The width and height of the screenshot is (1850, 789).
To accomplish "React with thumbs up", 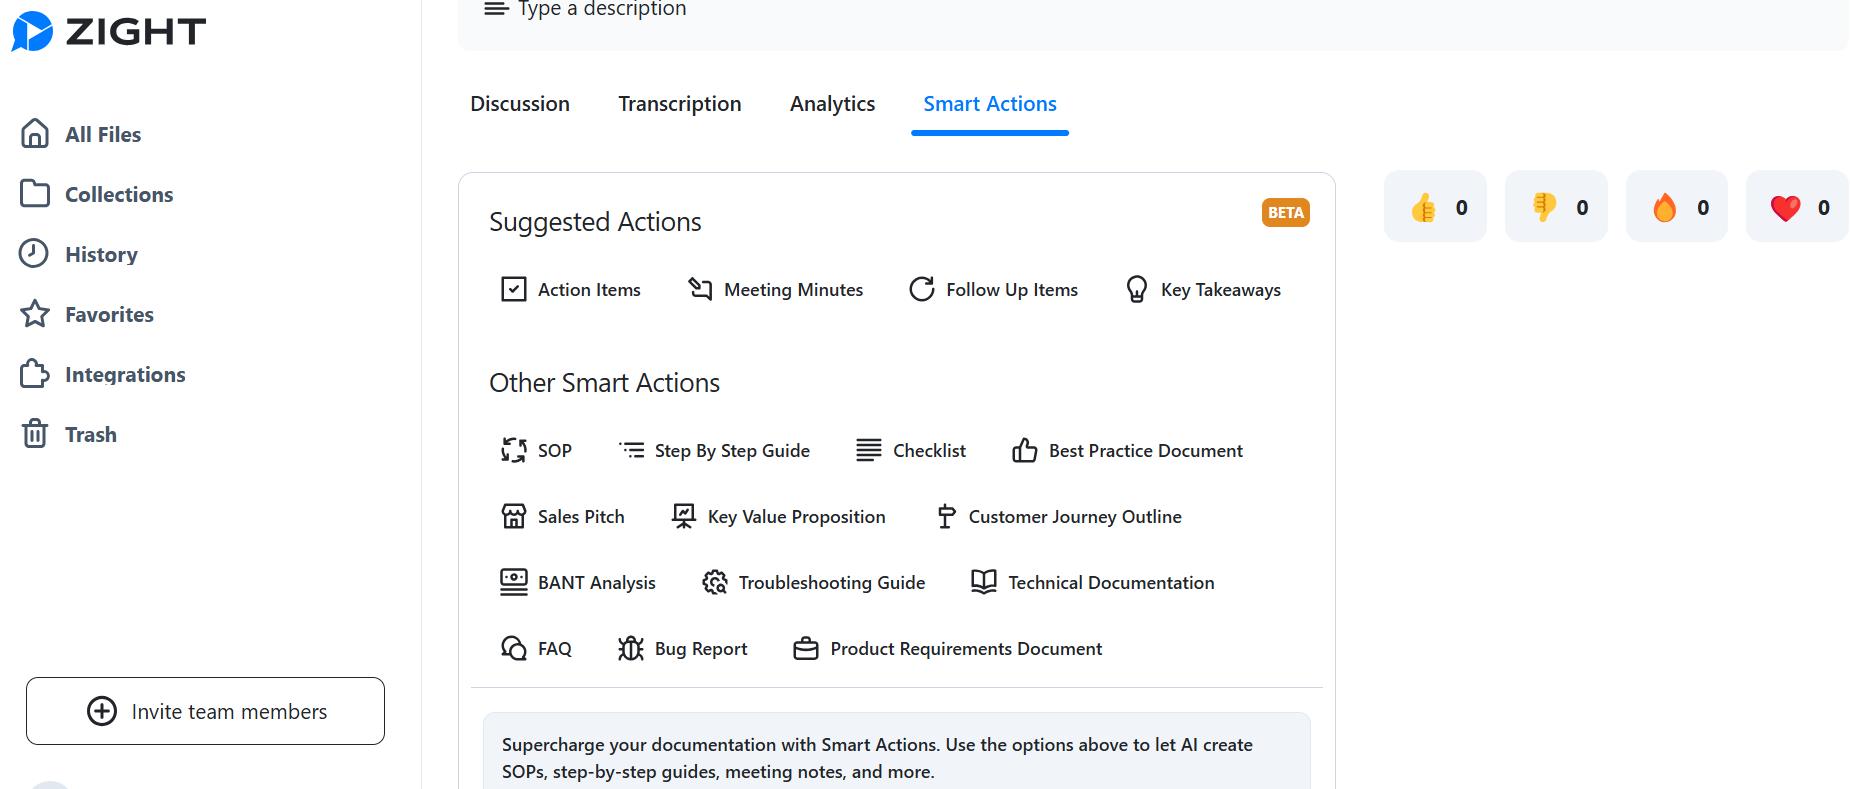I will point(1435,207).
